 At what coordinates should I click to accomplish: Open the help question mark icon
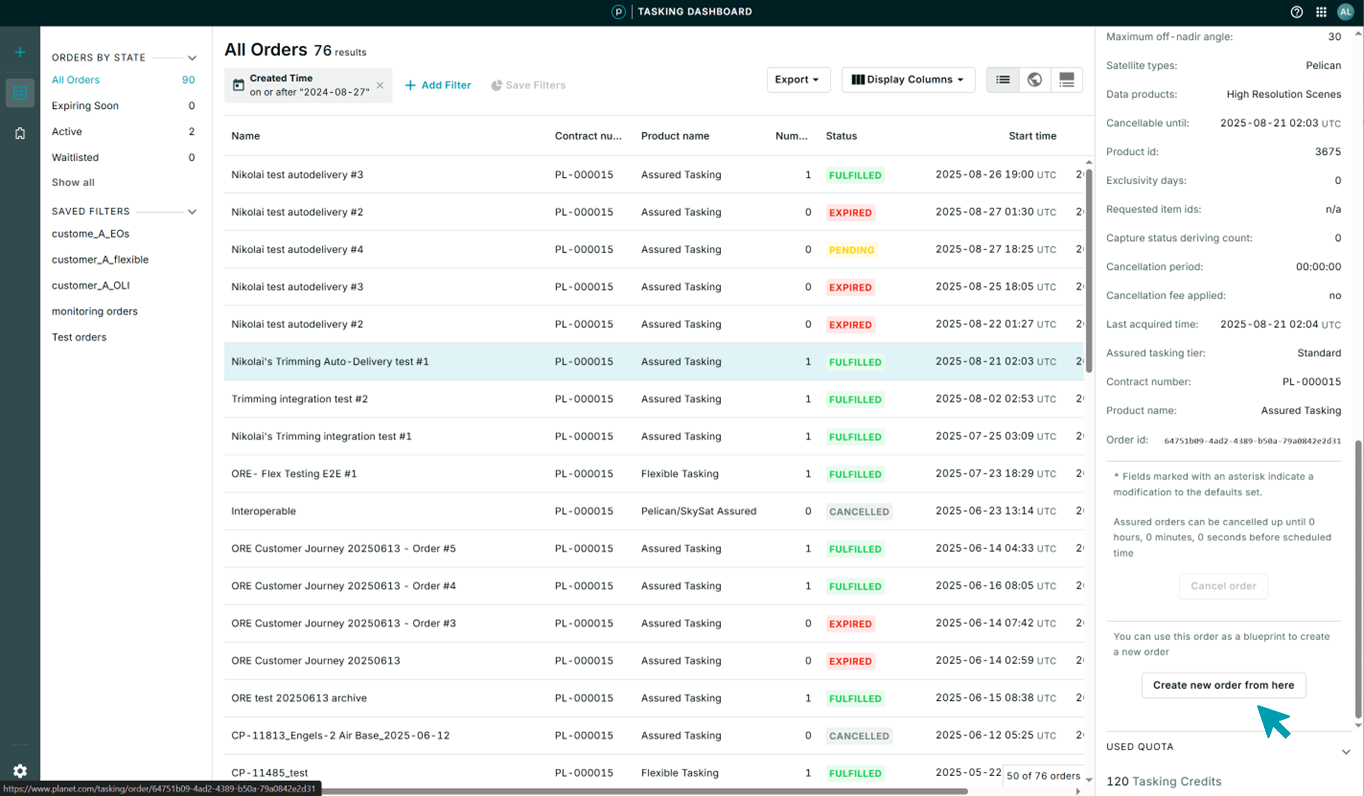(x=1297, y=12)
